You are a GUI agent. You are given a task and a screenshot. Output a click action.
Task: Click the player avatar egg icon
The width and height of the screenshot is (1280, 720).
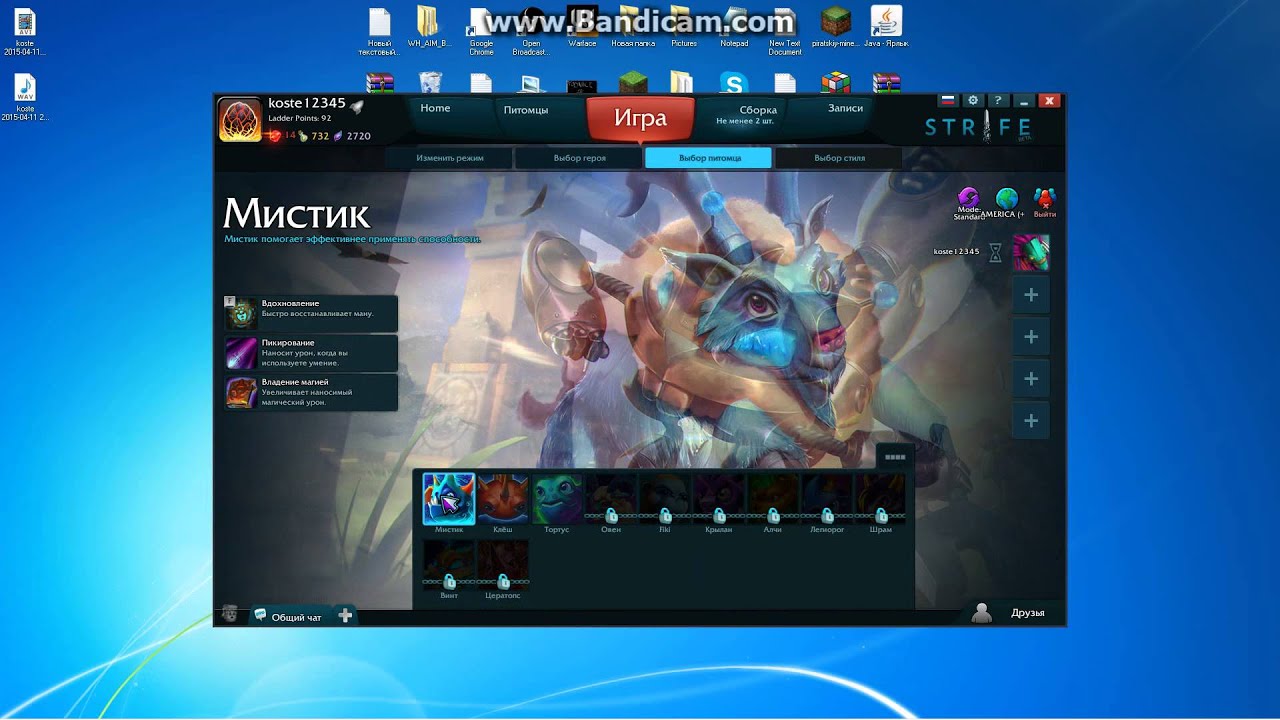coord(240,120)
